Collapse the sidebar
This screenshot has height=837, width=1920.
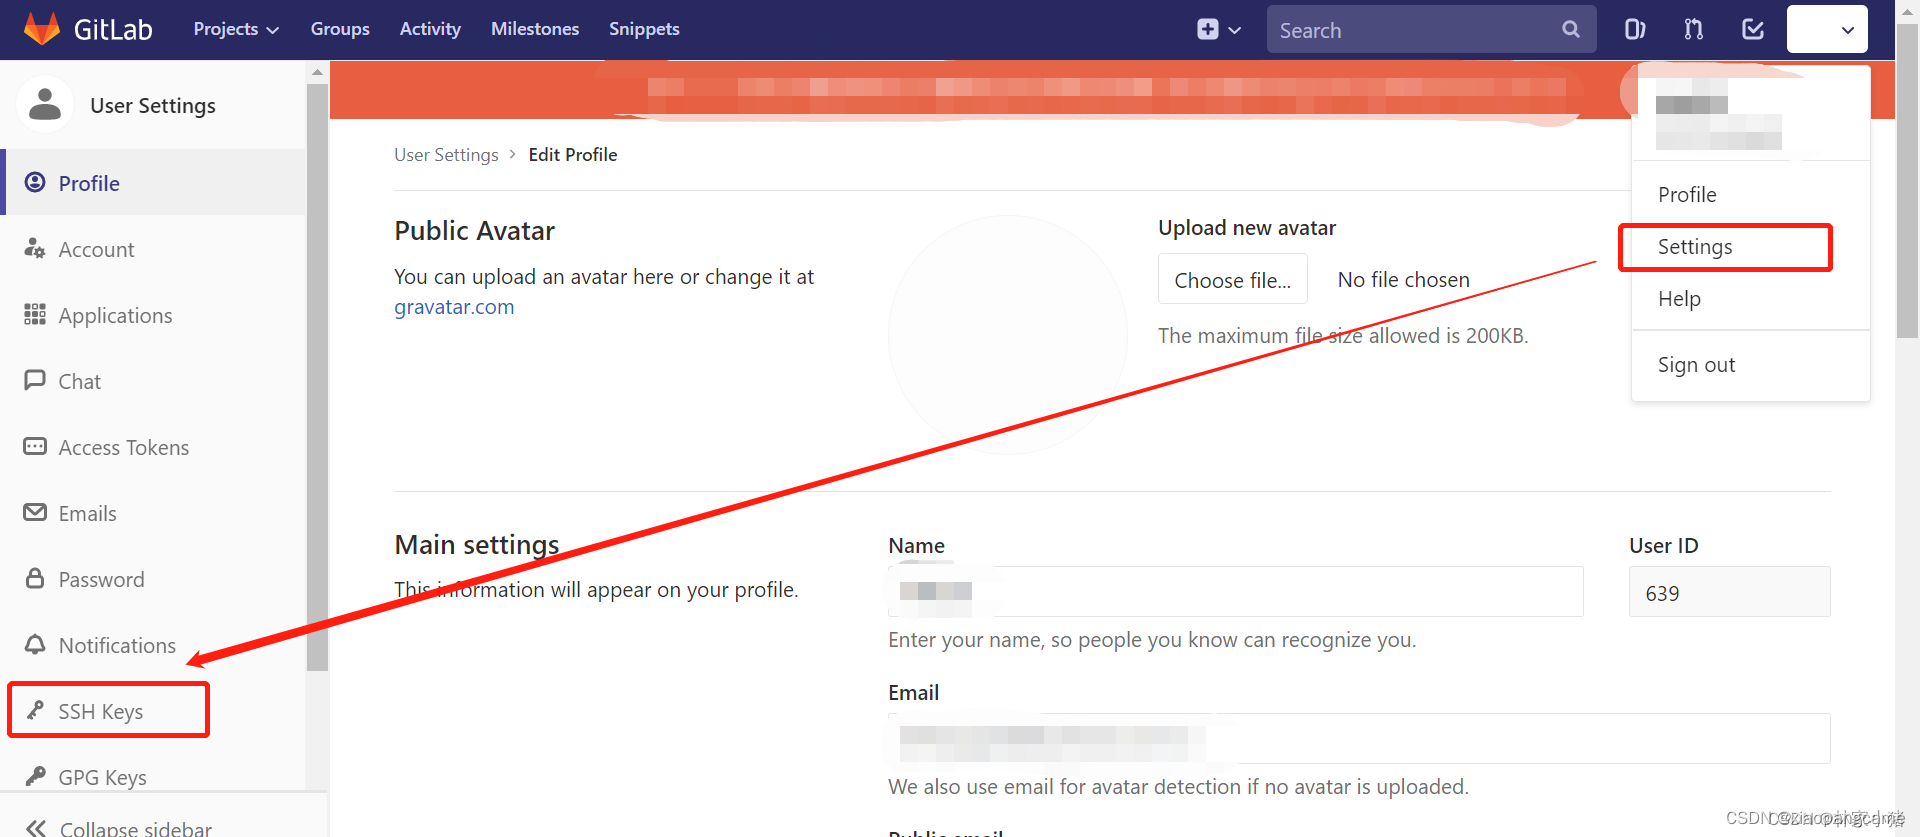120,828
